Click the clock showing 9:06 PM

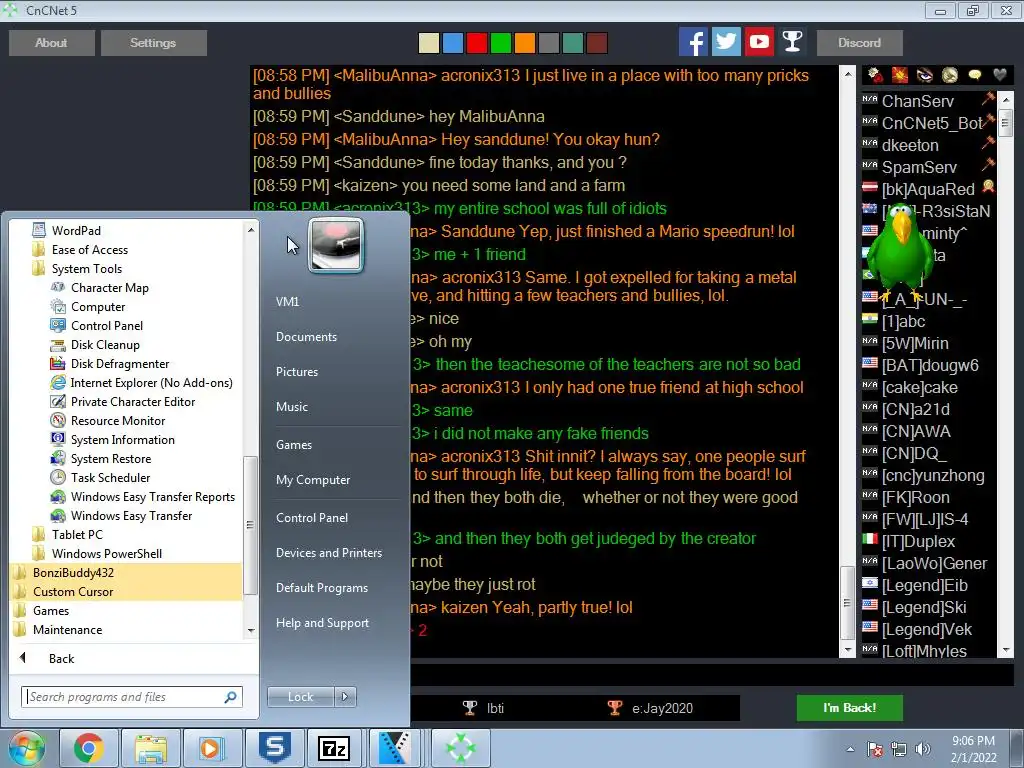point(973,741)
